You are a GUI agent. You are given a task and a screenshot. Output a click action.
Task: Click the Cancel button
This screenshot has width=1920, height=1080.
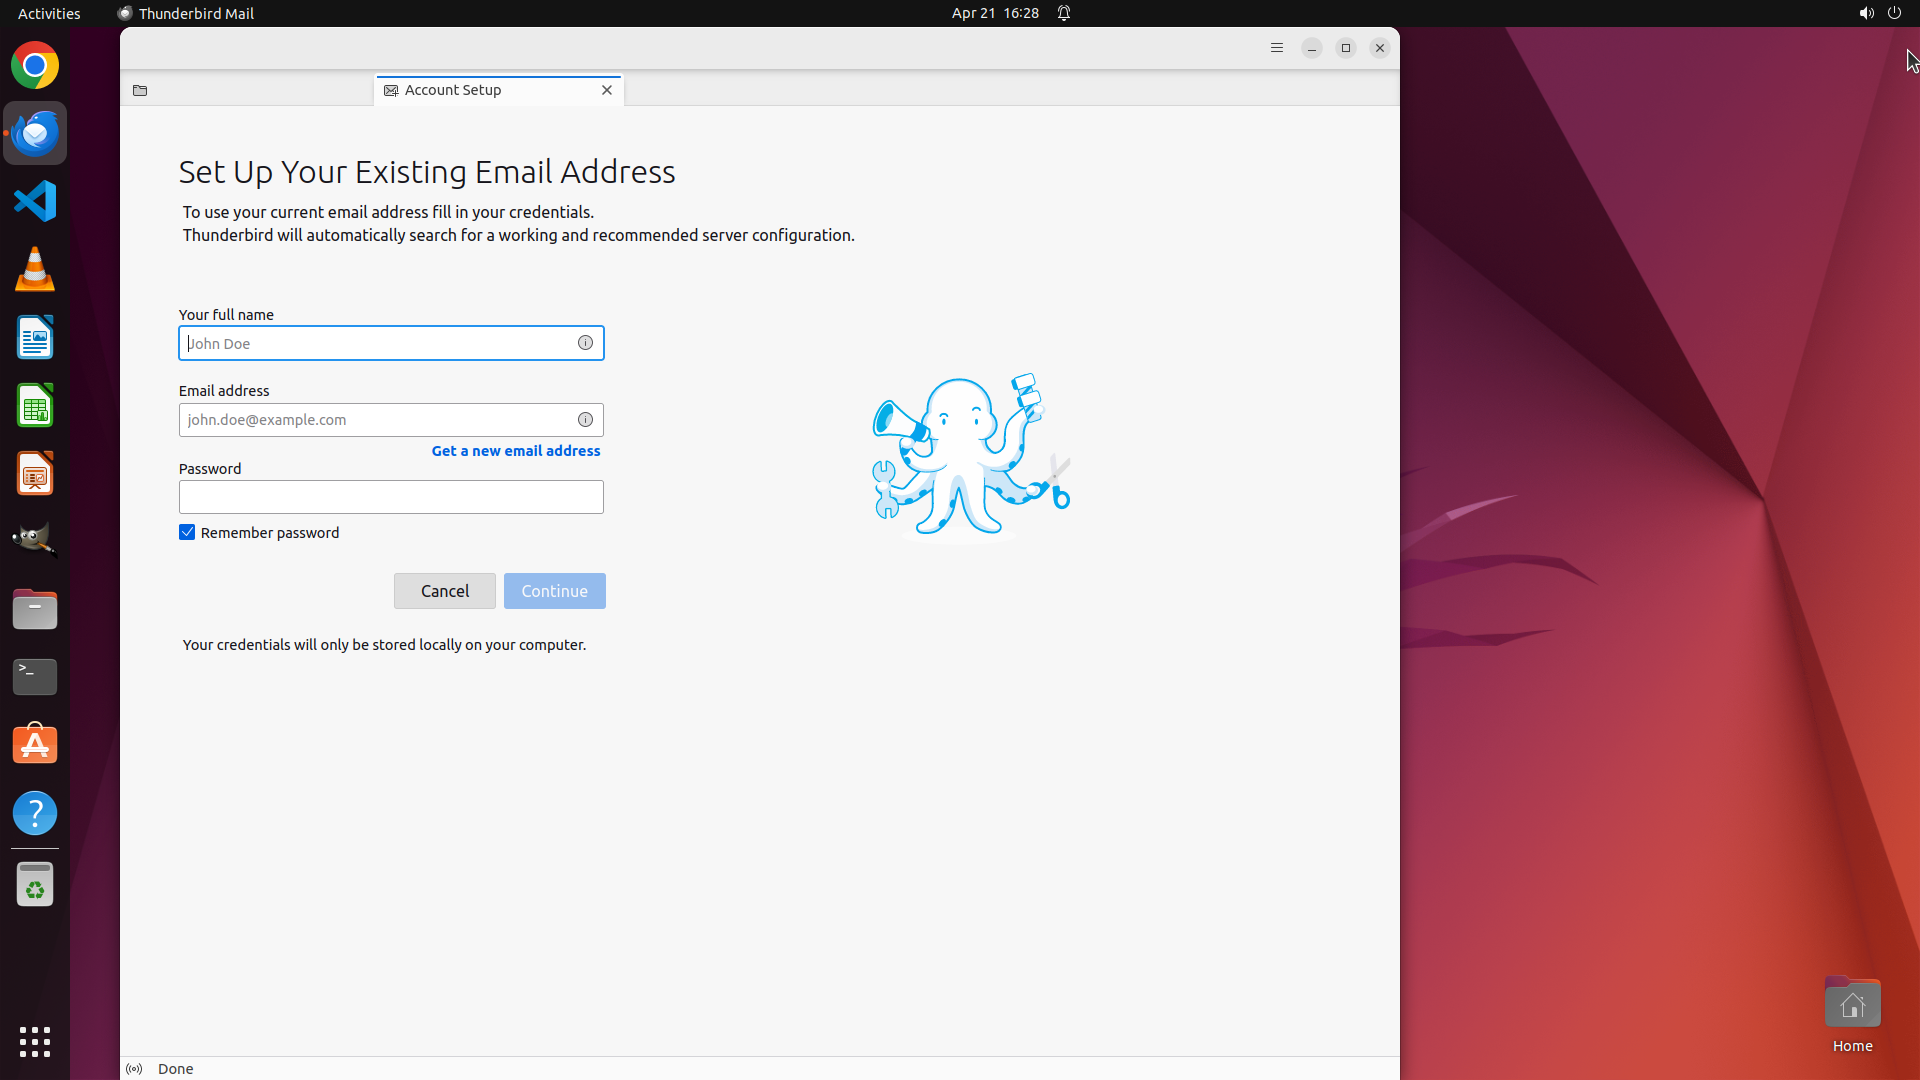445,591
